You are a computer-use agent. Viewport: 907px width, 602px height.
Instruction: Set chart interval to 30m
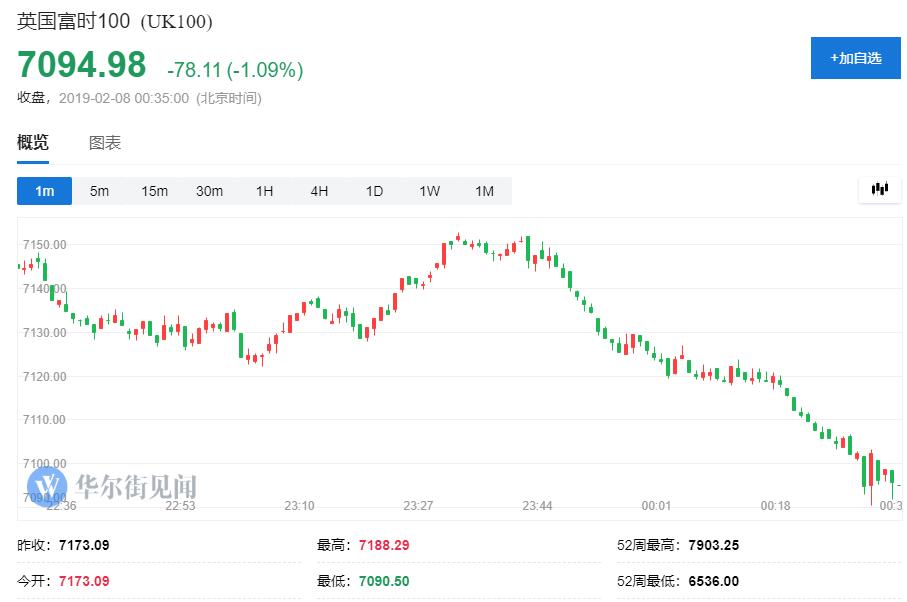[x=209, y=191]
